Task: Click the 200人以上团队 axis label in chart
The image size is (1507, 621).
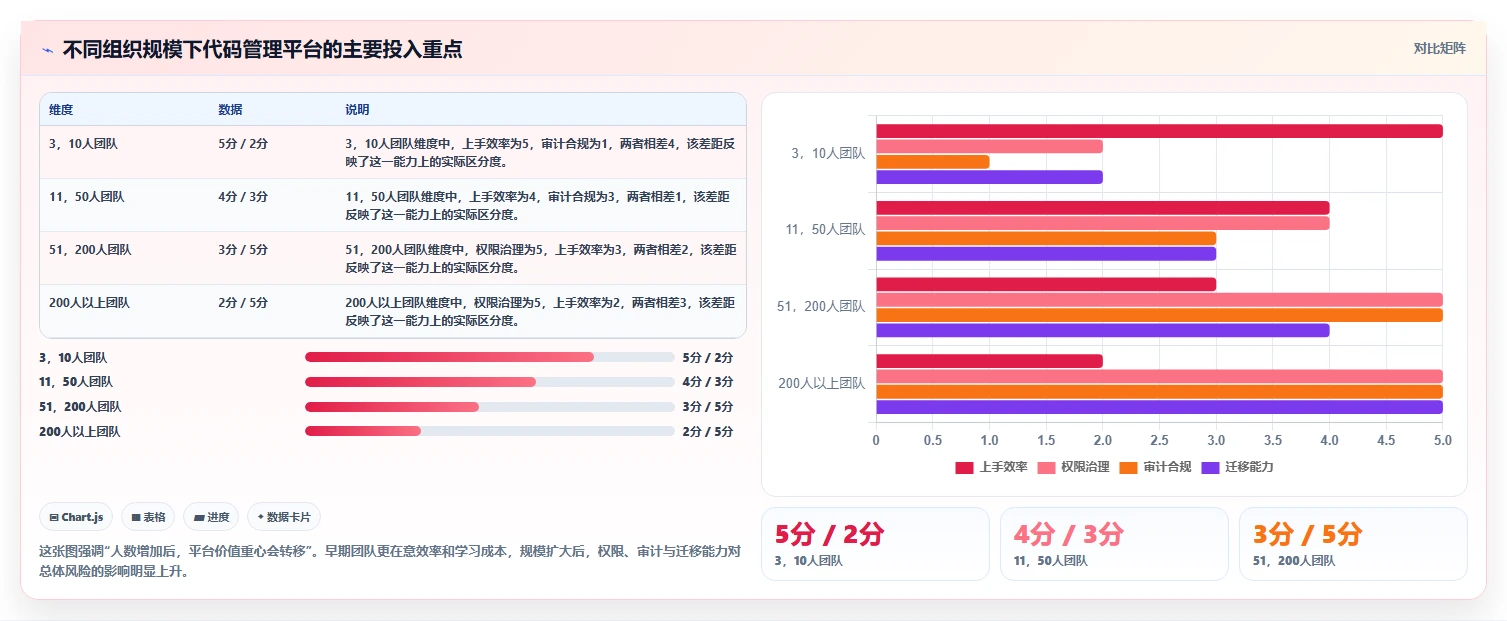Action: pos(821,383)
